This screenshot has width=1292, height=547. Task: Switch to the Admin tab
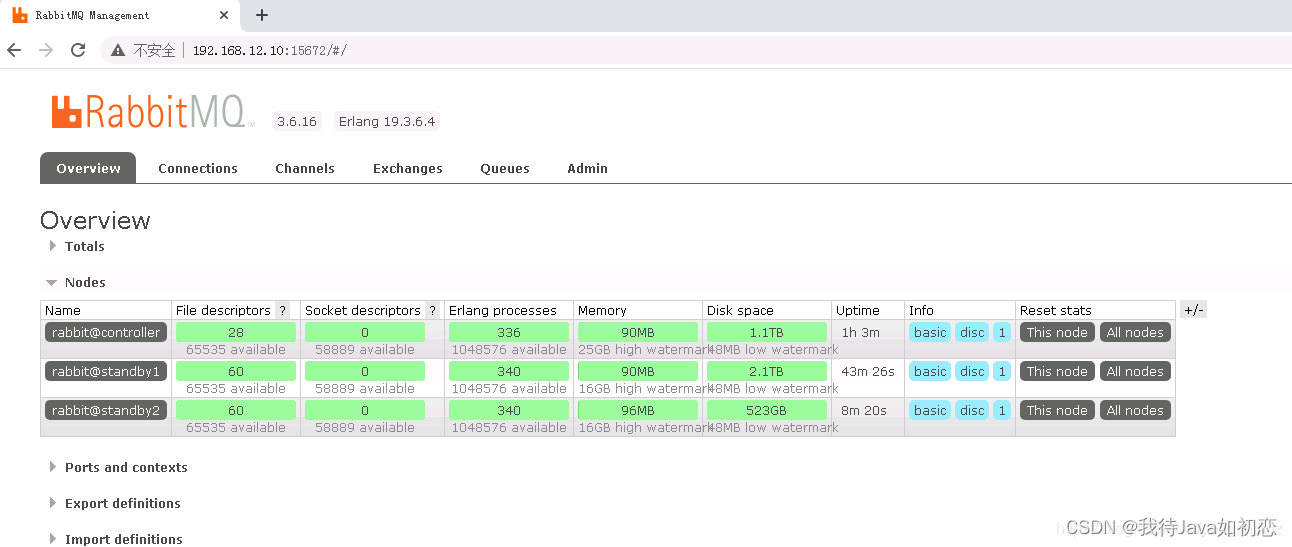pyautogui.click(x=587, y=168)
